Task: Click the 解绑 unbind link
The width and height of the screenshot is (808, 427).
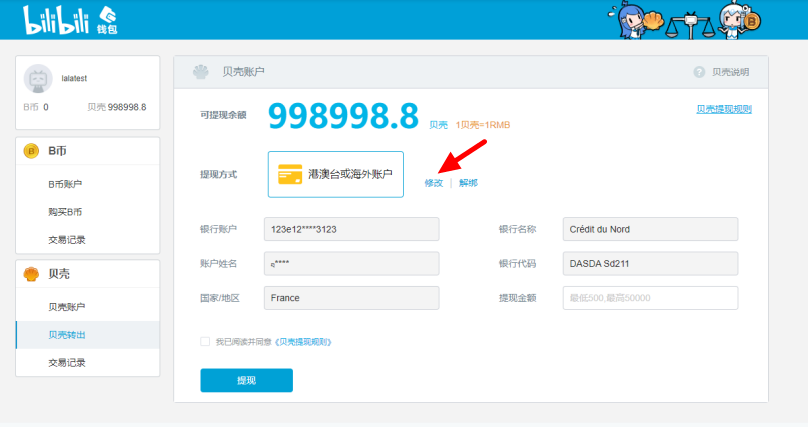Action: click(x=468, y=183)
